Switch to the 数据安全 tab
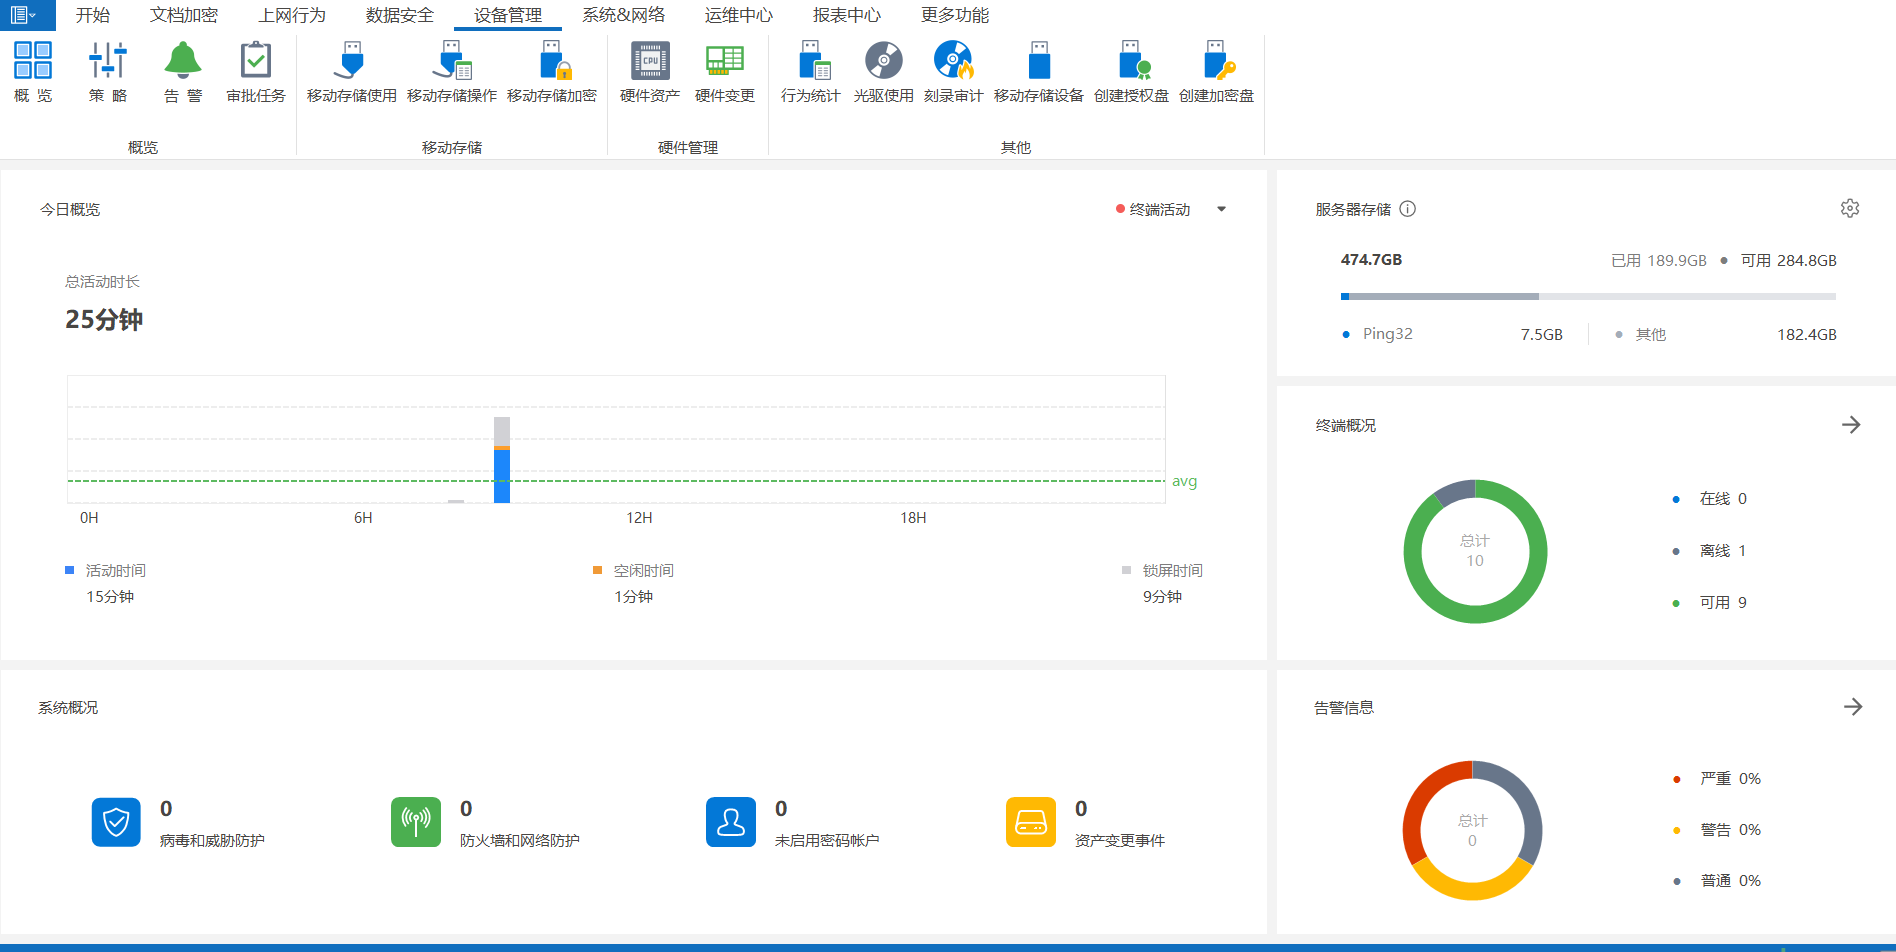1896x952 pixels. pyautogui.click(x=399, y=15)
